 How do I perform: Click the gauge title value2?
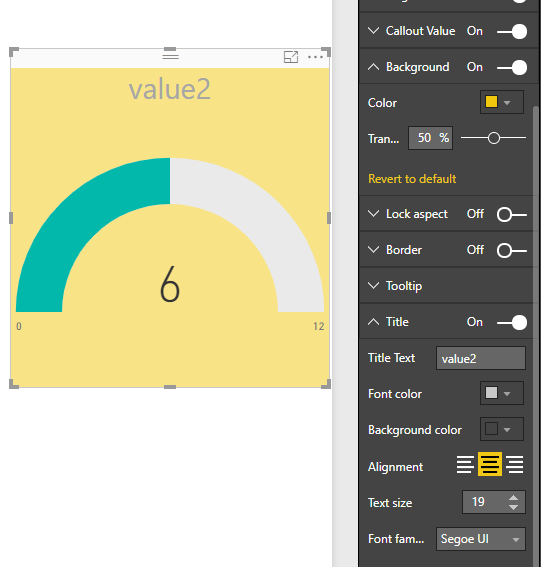[170, 89]
